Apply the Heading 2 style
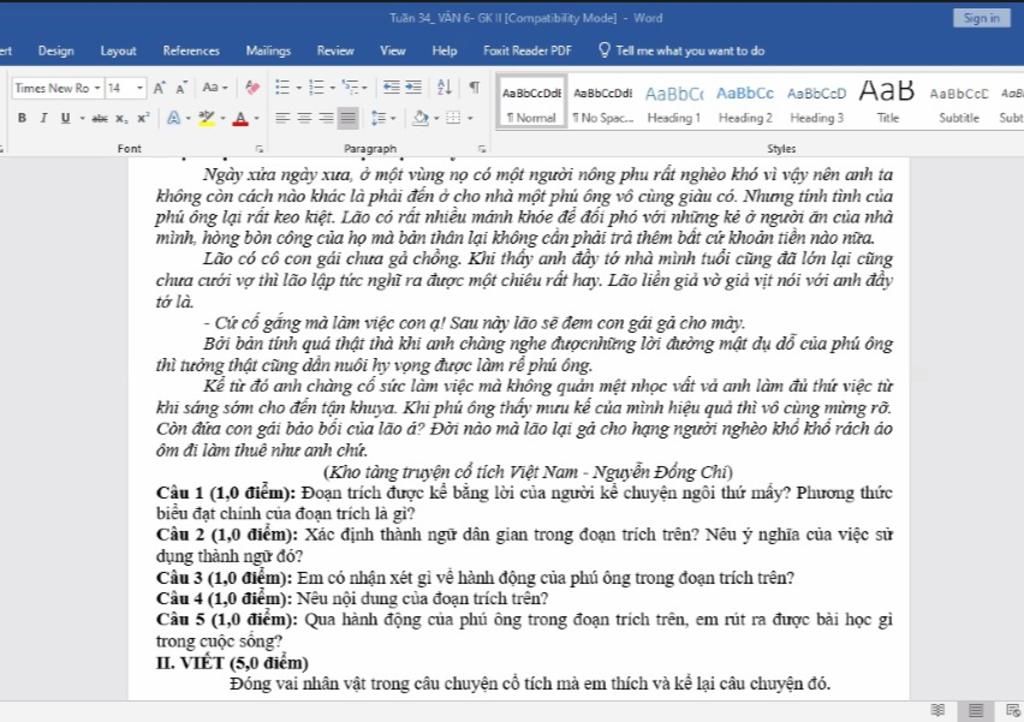1024x722 pixels. (x=745, y=104)
